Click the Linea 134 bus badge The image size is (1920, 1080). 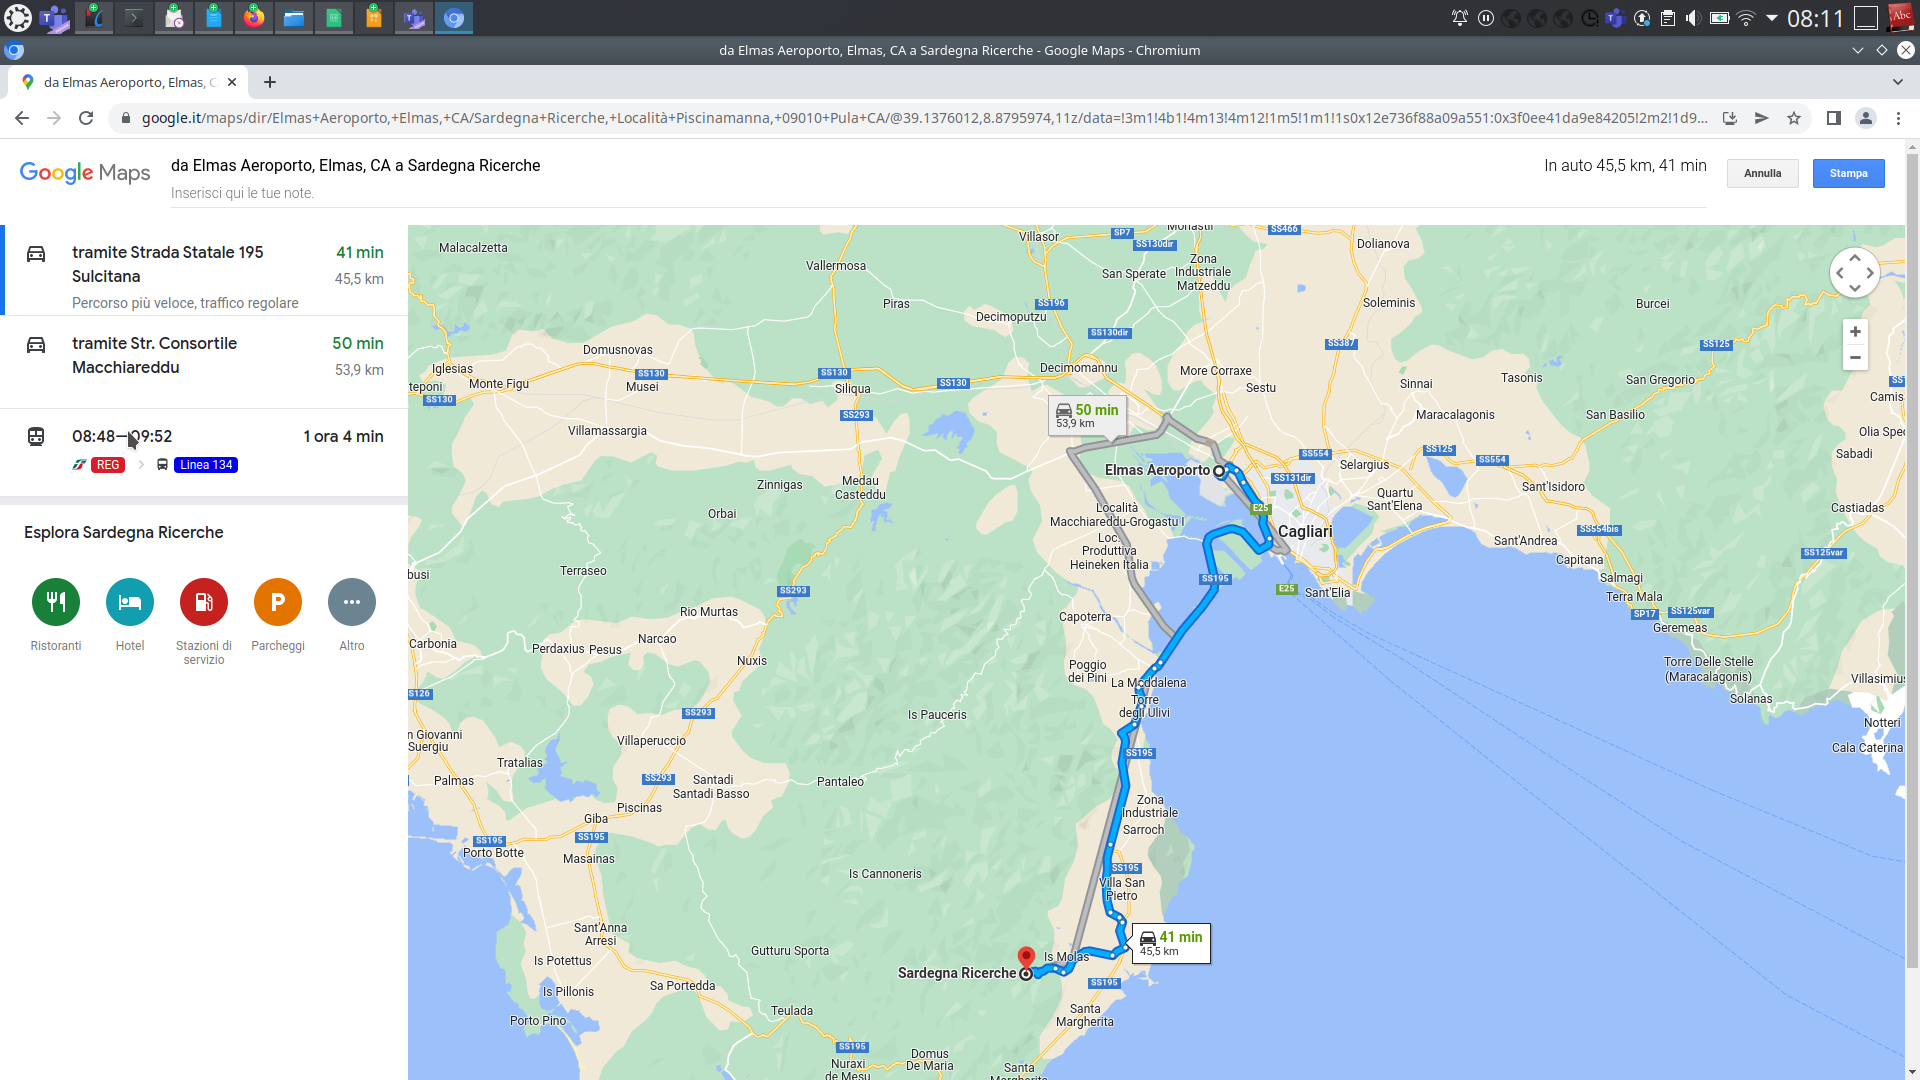click(206, 465)
